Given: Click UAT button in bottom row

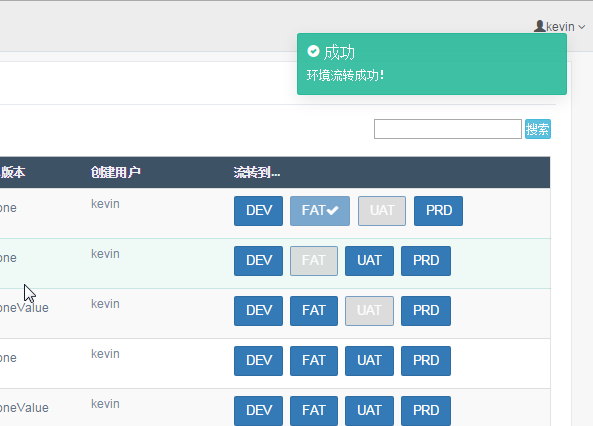Looking at the screenshot, I should click(x=369, y=410).
